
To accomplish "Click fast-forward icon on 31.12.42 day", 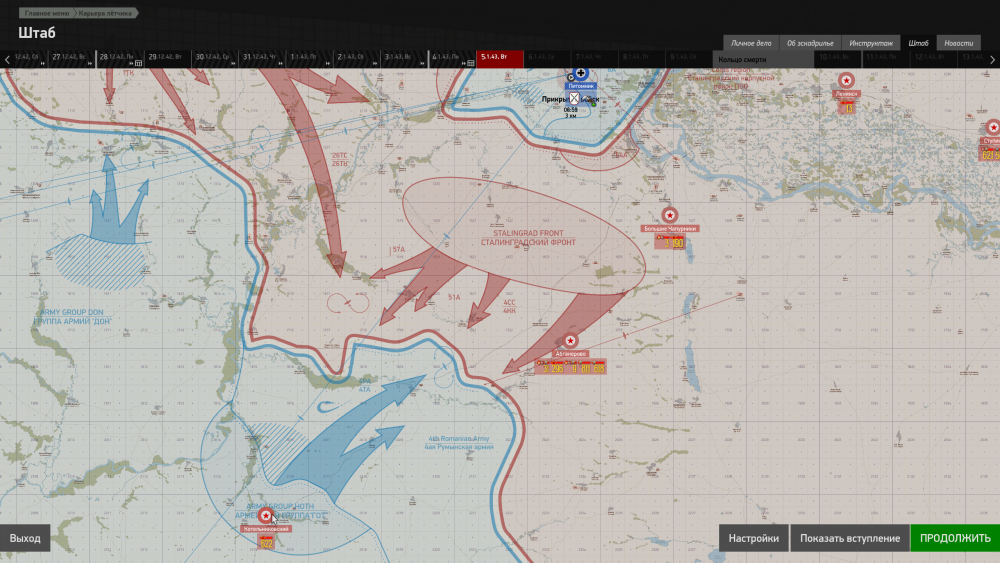I will [280, 63].
